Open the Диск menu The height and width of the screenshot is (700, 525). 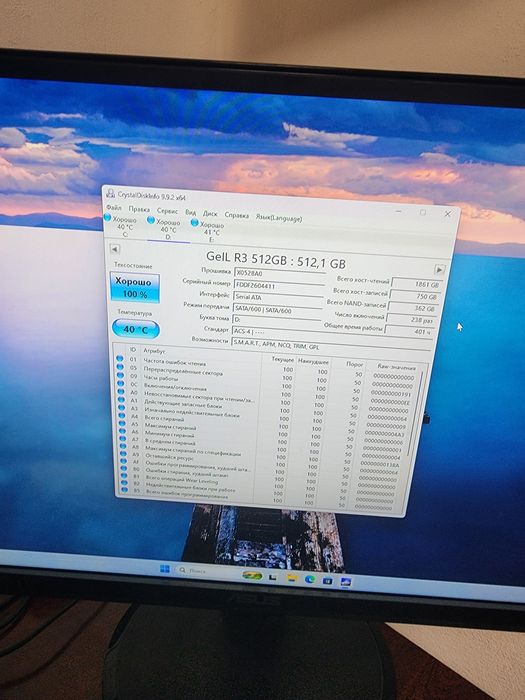click(210, 213)
